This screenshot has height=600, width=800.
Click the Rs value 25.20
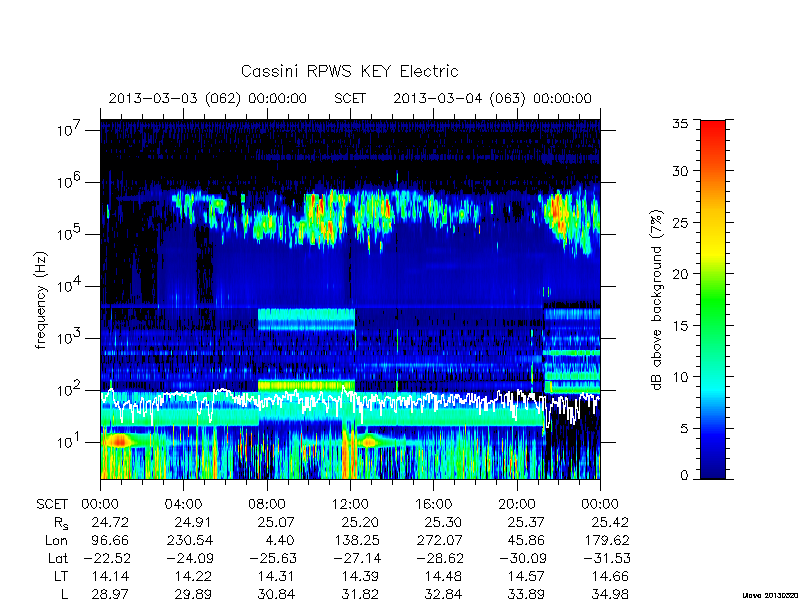pyautogui.click(x=360, y=522)
